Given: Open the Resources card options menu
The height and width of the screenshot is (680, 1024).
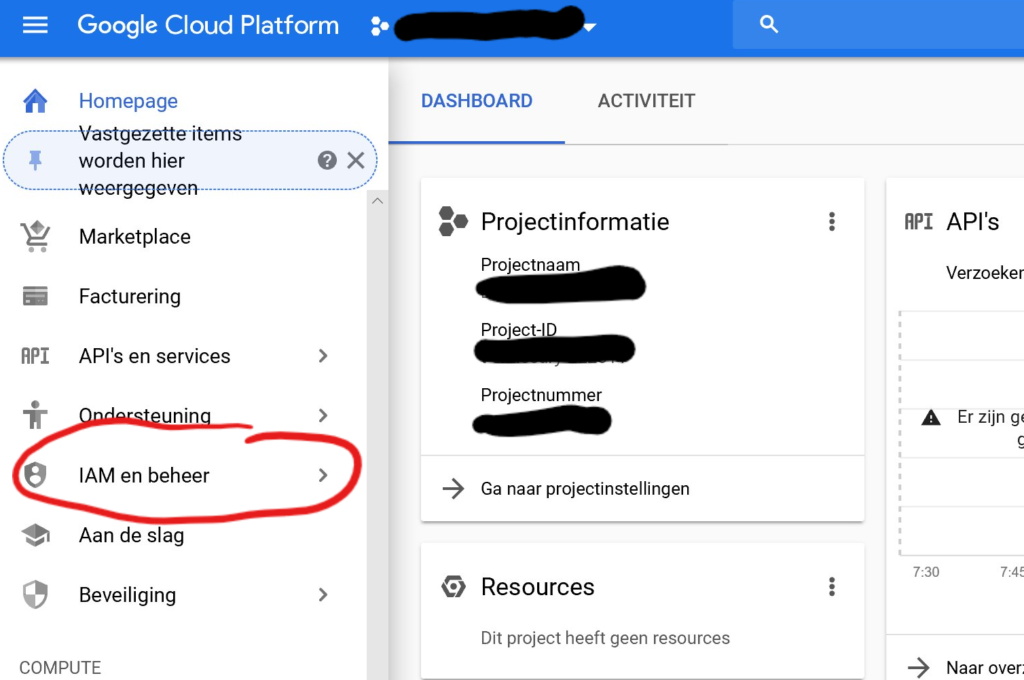Looking at the screenshot, I should click(x=831, y=587).
